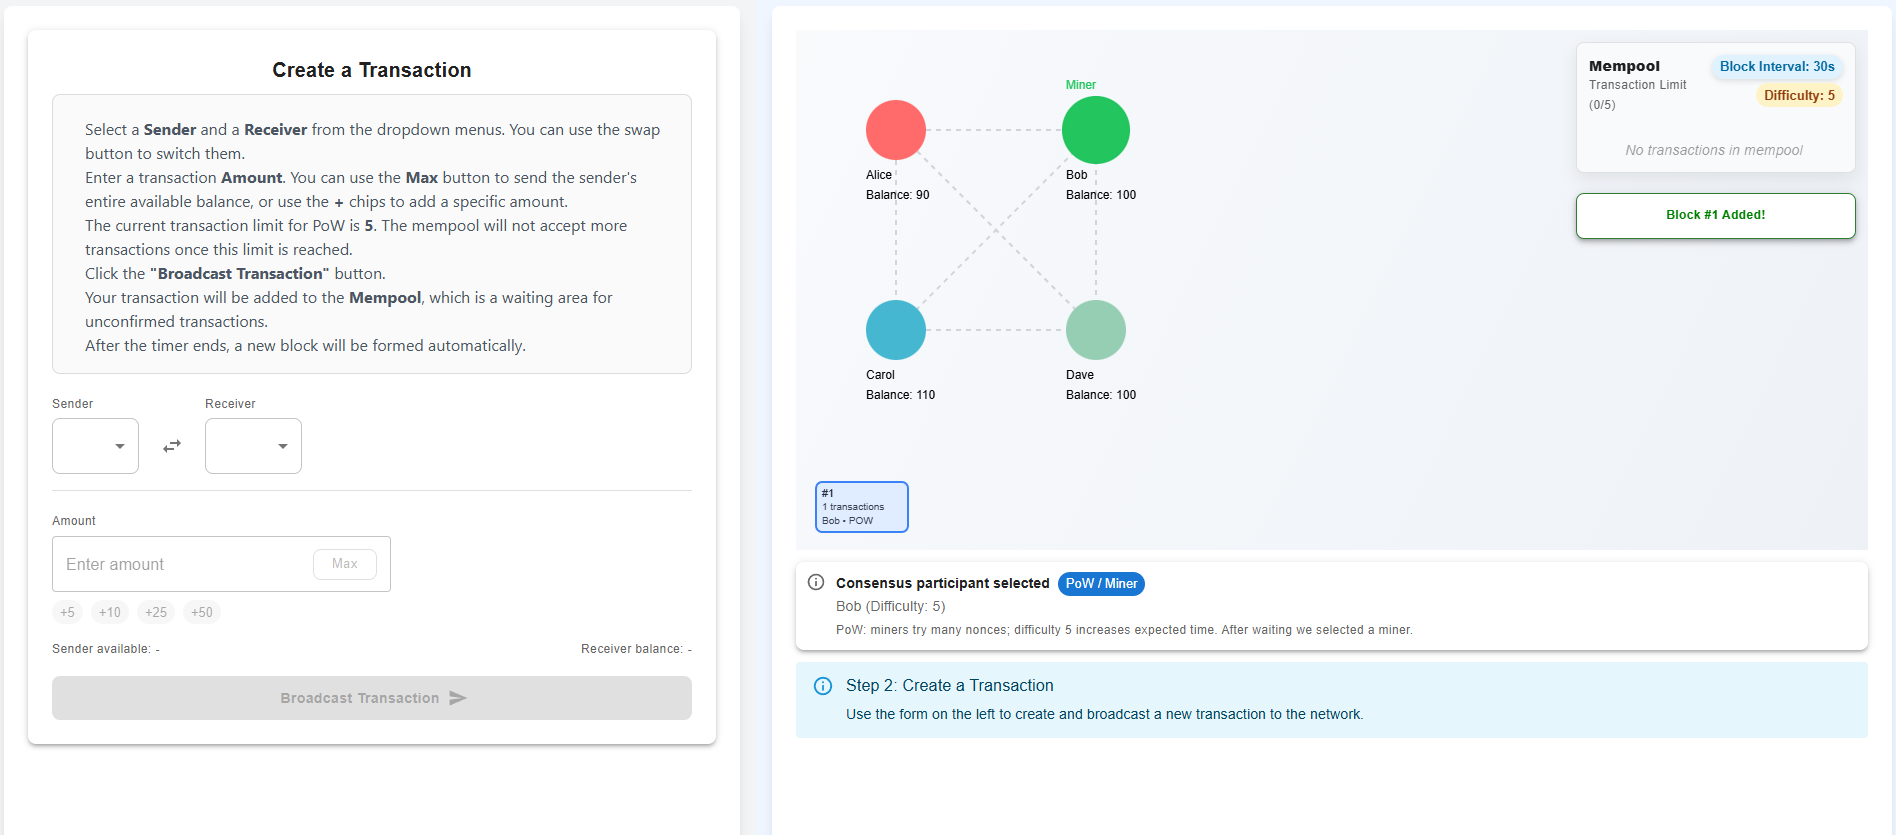Click the Block #1 Added! notification
Image resolution: width=1896 pixels, height=835 pixels.
1716,216
